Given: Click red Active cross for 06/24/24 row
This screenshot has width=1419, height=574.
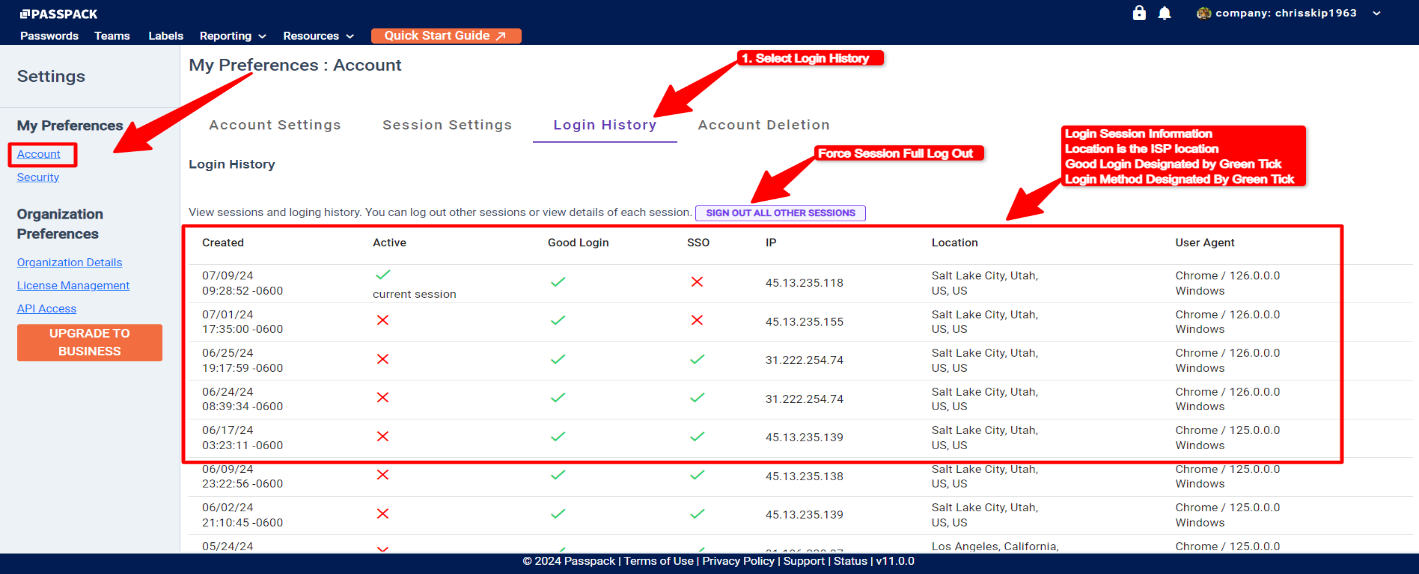Looking at the screenshot, I should (x=382, y=397).
